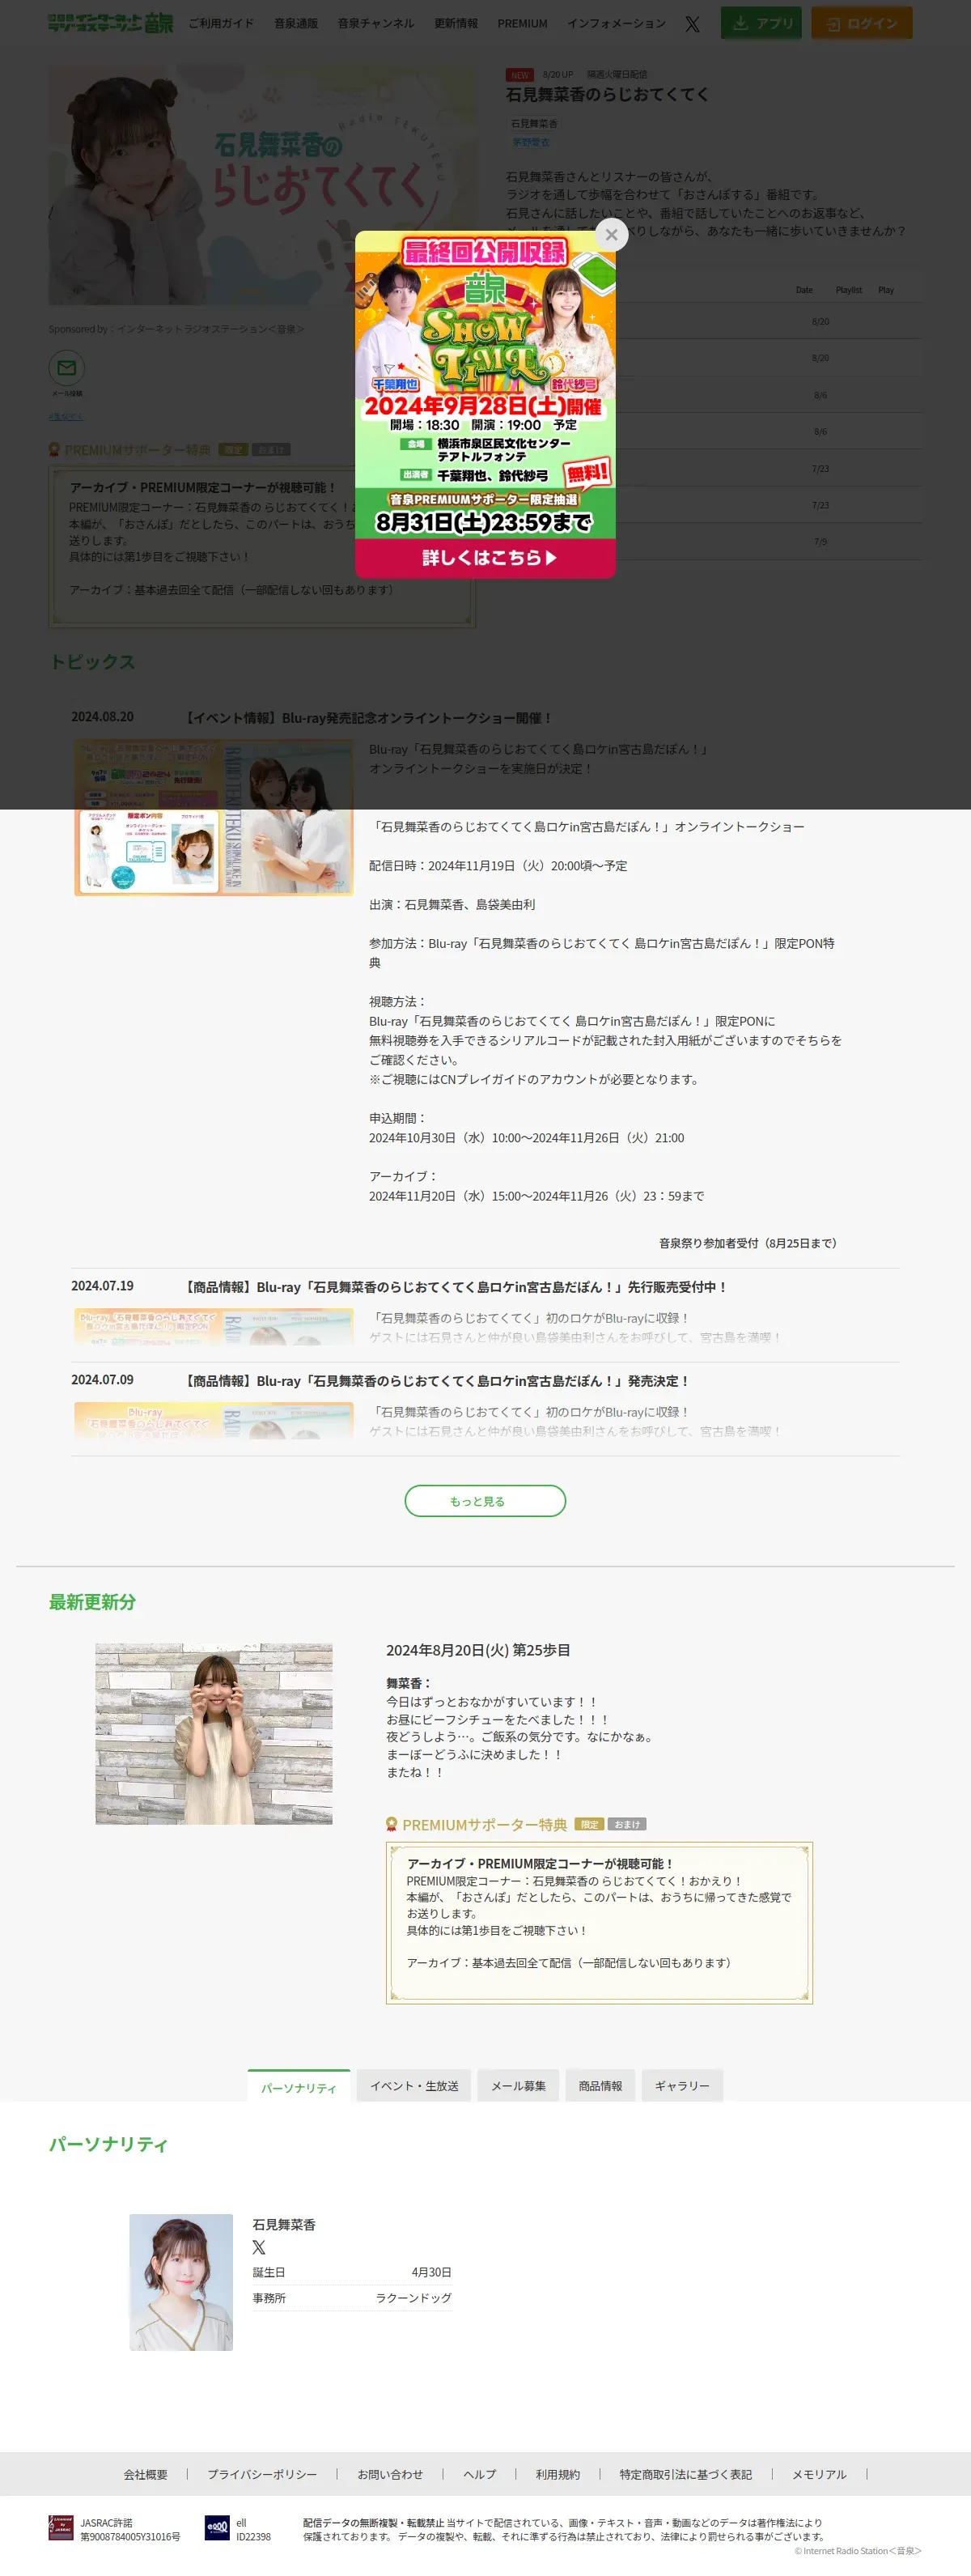Screen dimensions: 971x2576
Task: Select the イベント・生放送 tab
Action: point(414,2086)
